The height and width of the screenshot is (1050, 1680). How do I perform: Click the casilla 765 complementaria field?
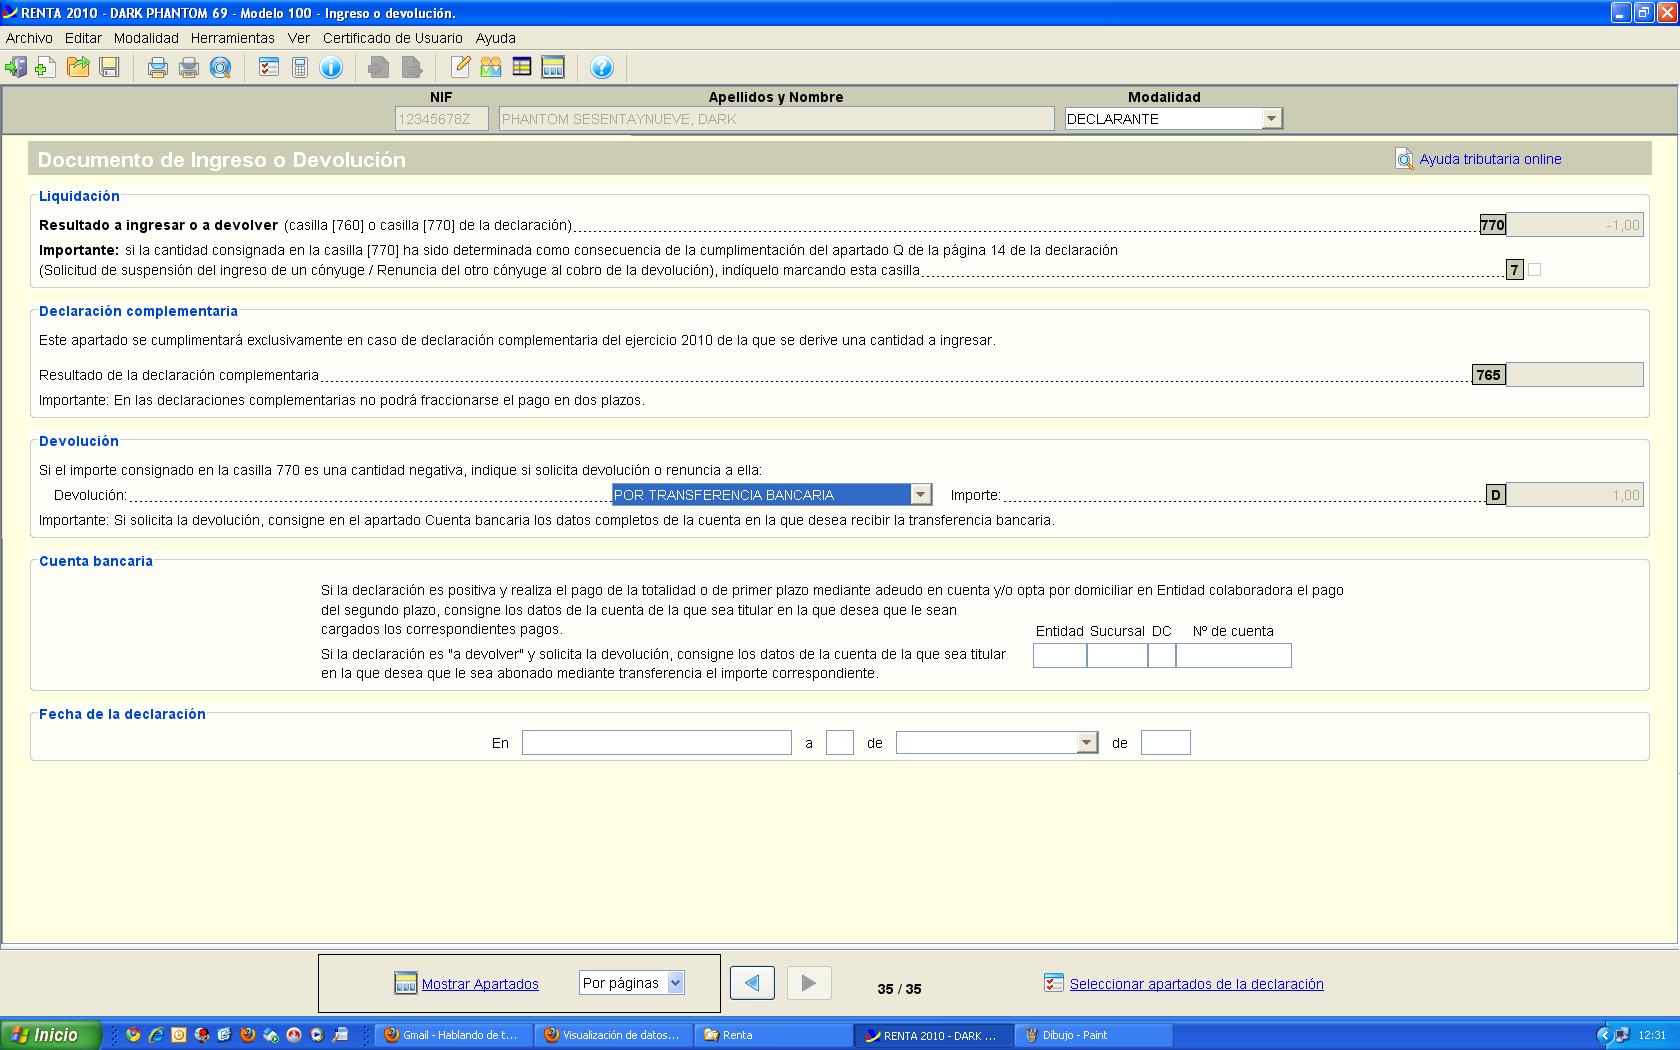coord(1574,375)
